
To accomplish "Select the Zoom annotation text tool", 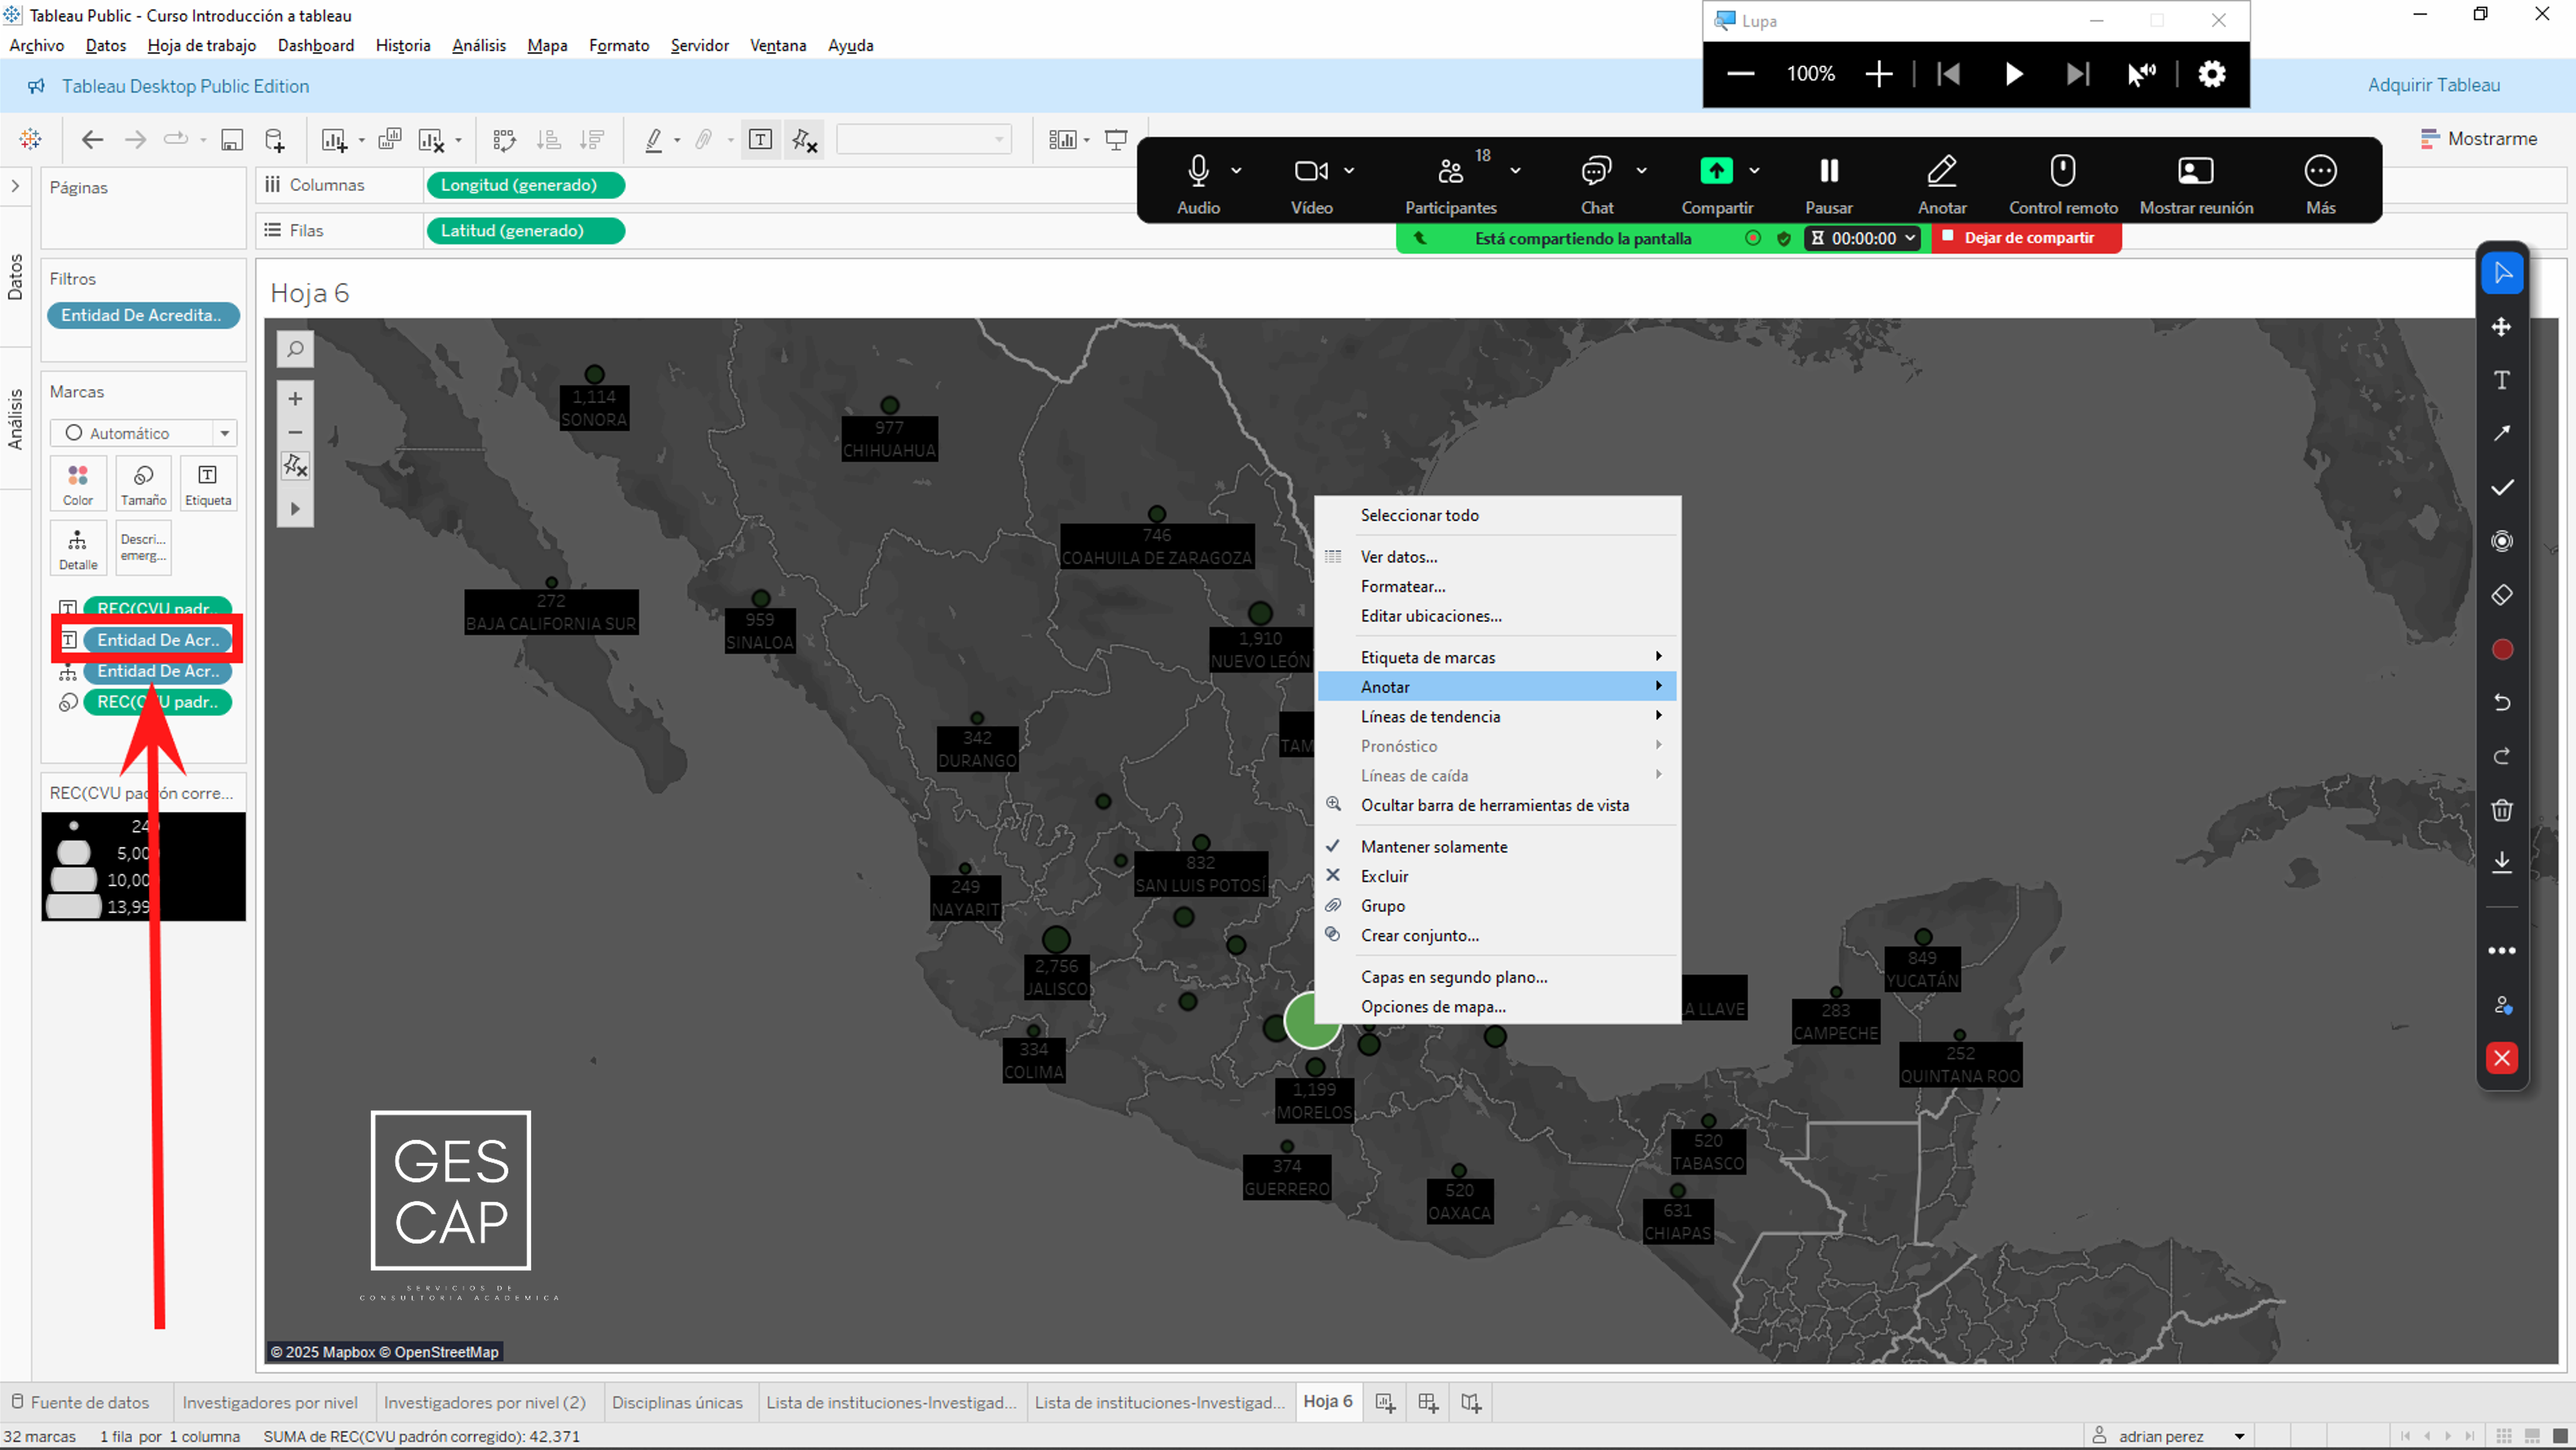I will pos(2501,380).
